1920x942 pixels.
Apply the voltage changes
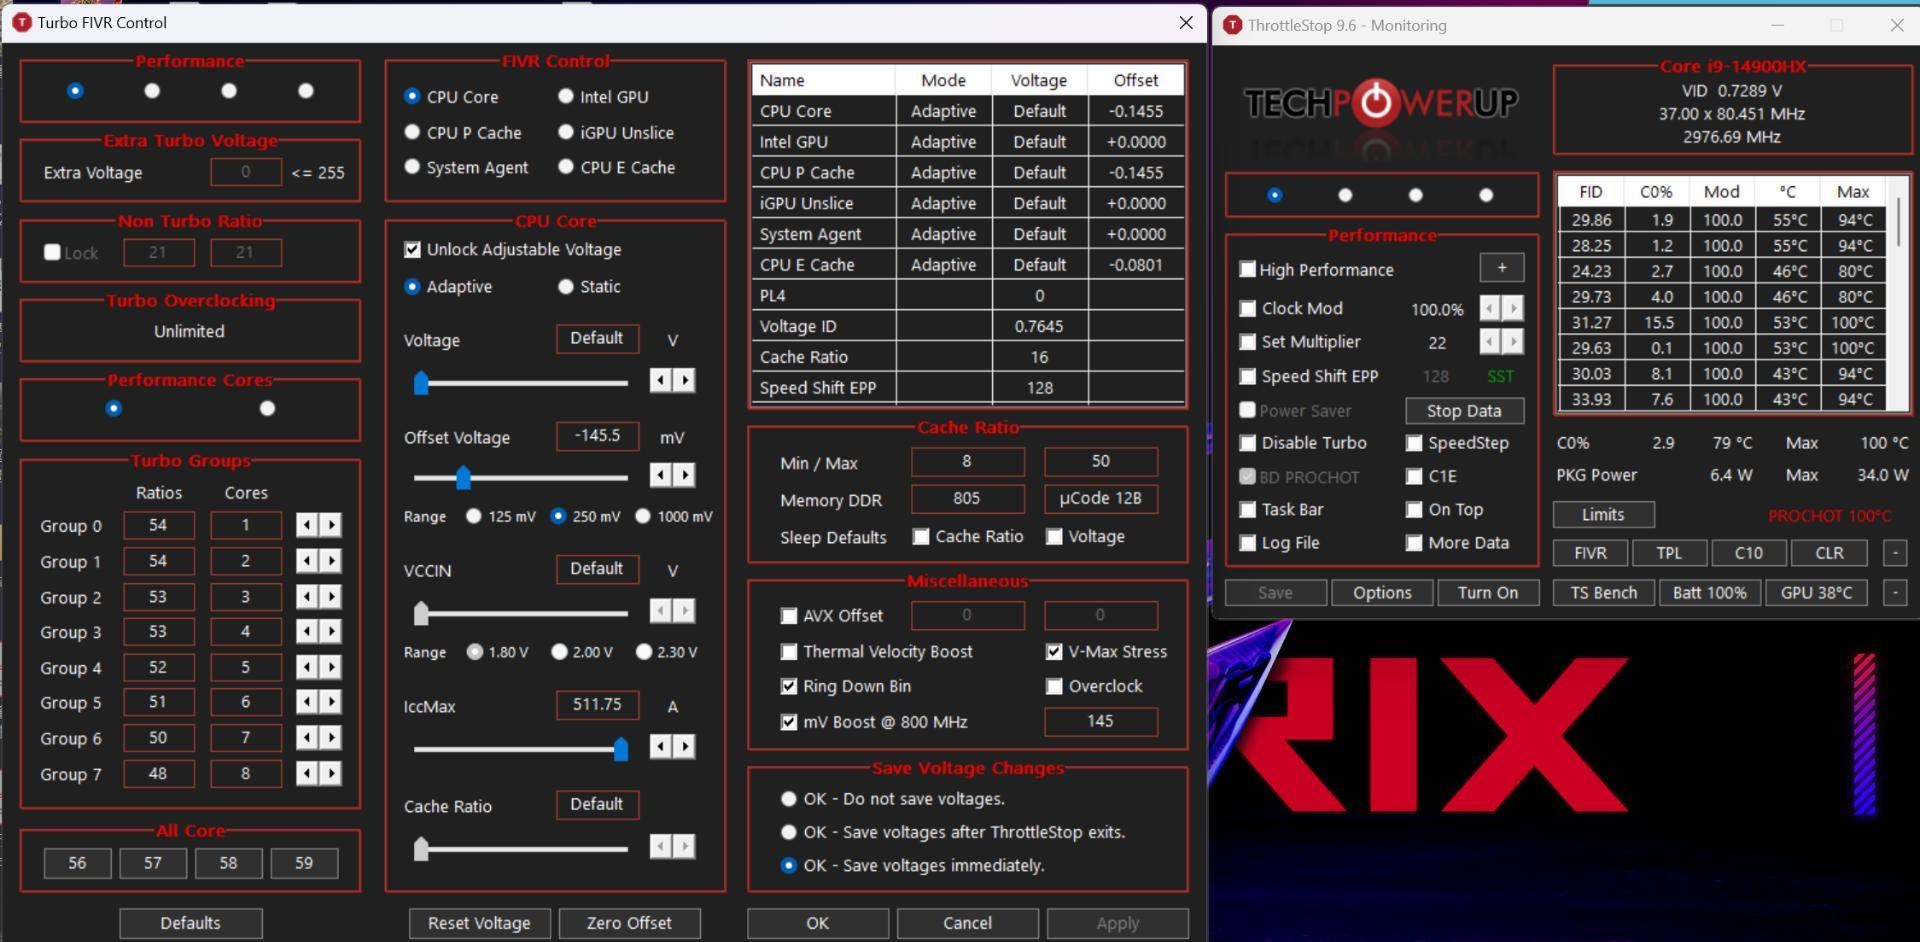(1117, 923)
